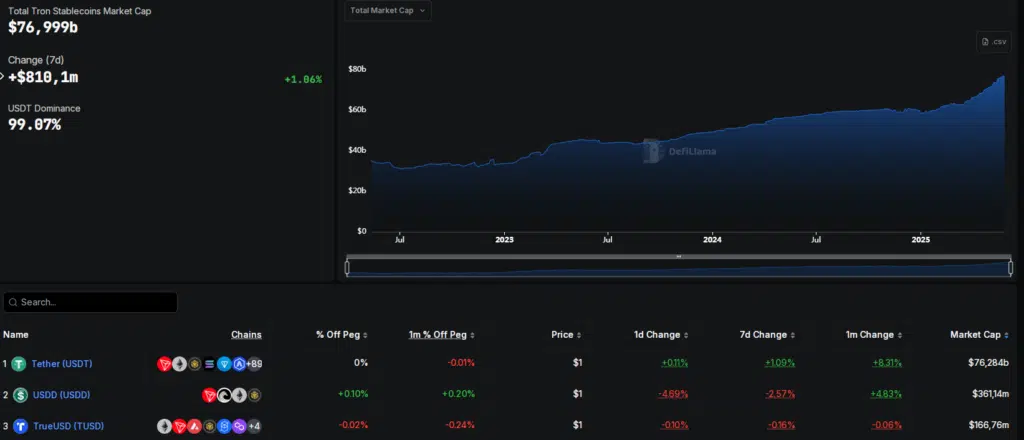Click the USDD 1m change +4.83%
This screenshot has height=440, width=1024.
click(x=887, y=394)
